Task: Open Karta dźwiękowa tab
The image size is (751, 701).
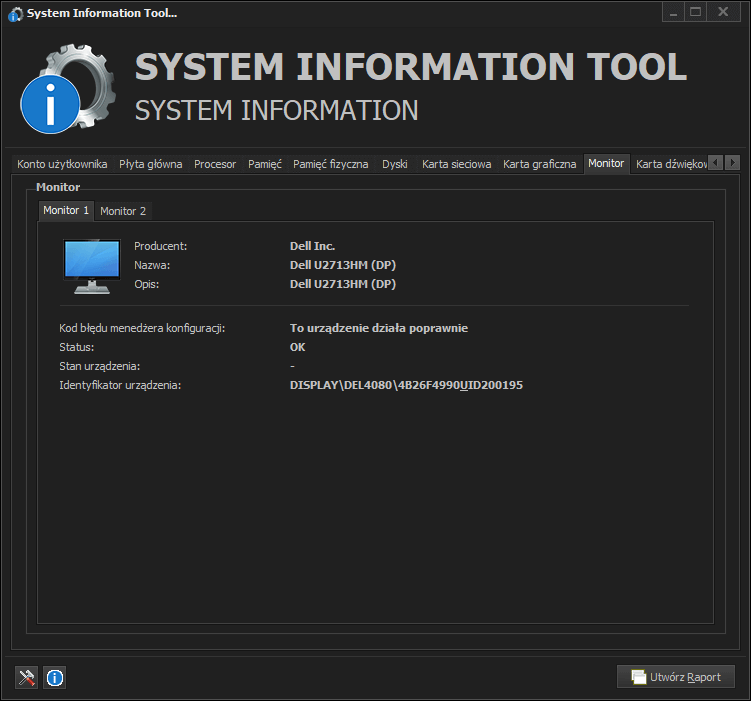Action: [x=670, y=164]
